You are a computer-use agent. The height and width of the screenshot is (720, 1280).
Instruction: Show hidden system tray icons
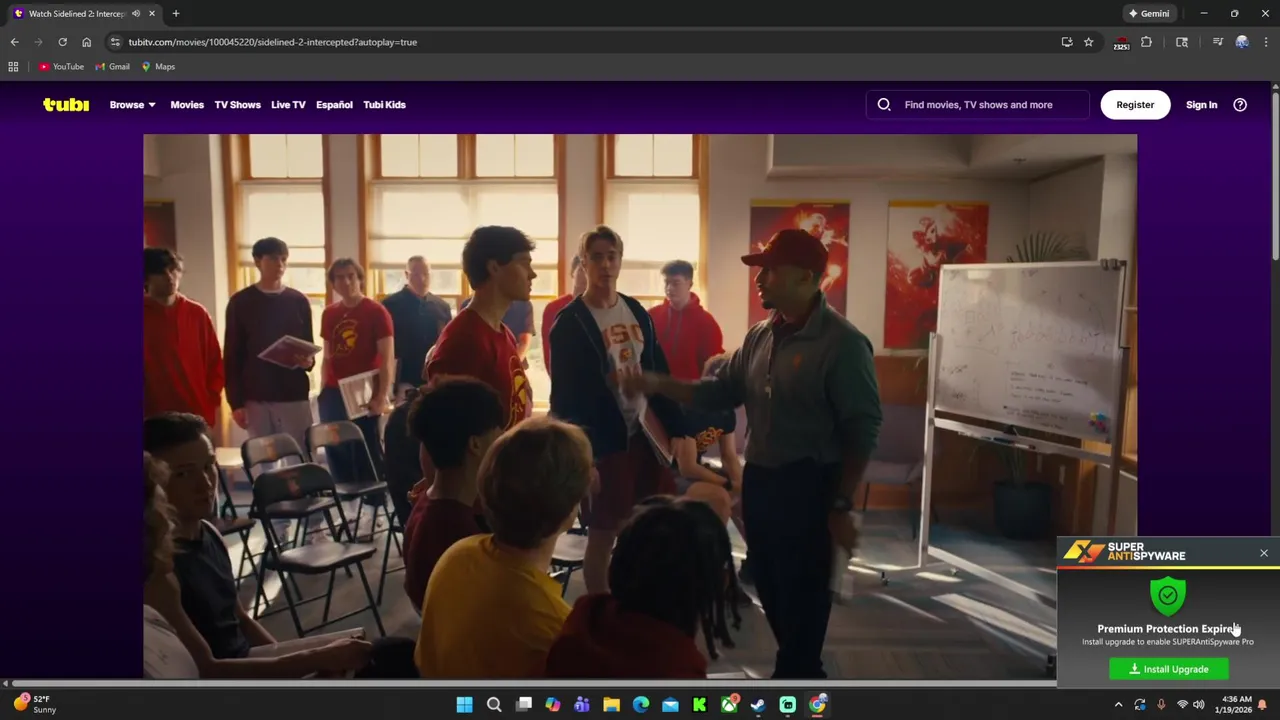[1118, 705]
